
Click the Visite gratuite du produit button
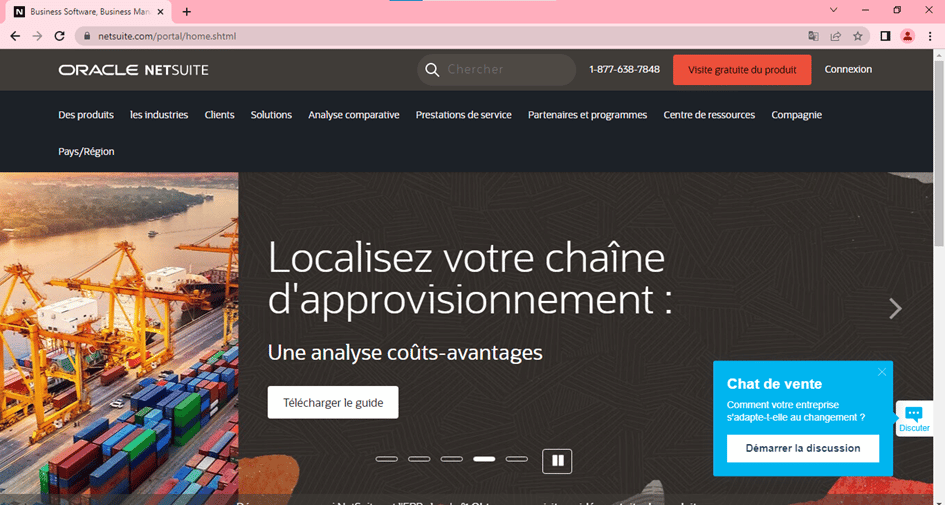click(741, 70)
